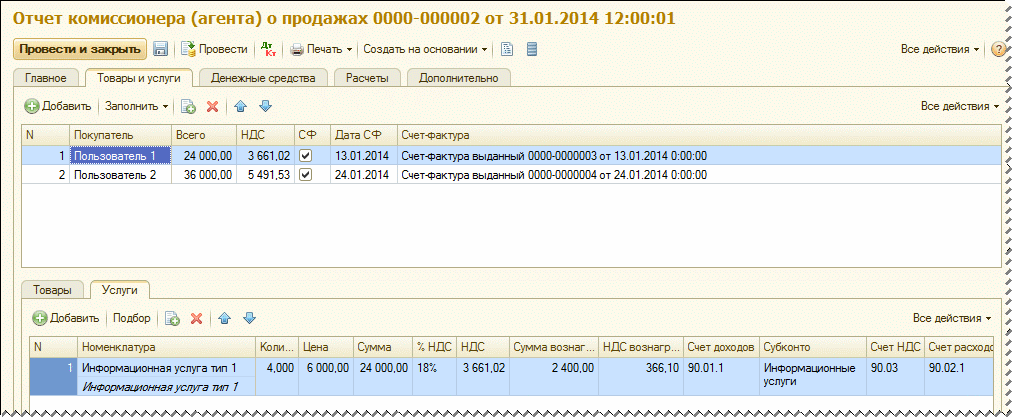Open Счет-фактура выданный 0000-0000003 cell
Image resolution: width=1012 pixels, height=417 pixels.
(698, 156)
